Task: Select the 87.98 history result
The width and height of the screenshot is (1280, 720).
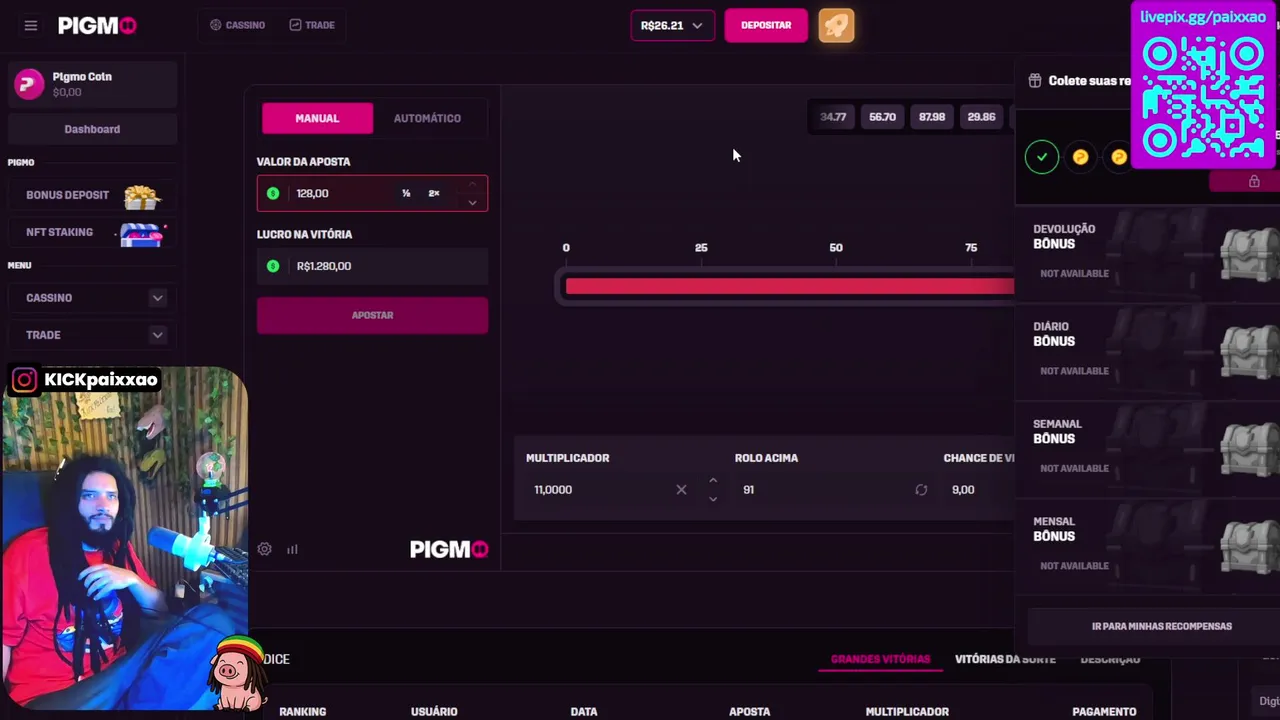Action: point(932,117)
